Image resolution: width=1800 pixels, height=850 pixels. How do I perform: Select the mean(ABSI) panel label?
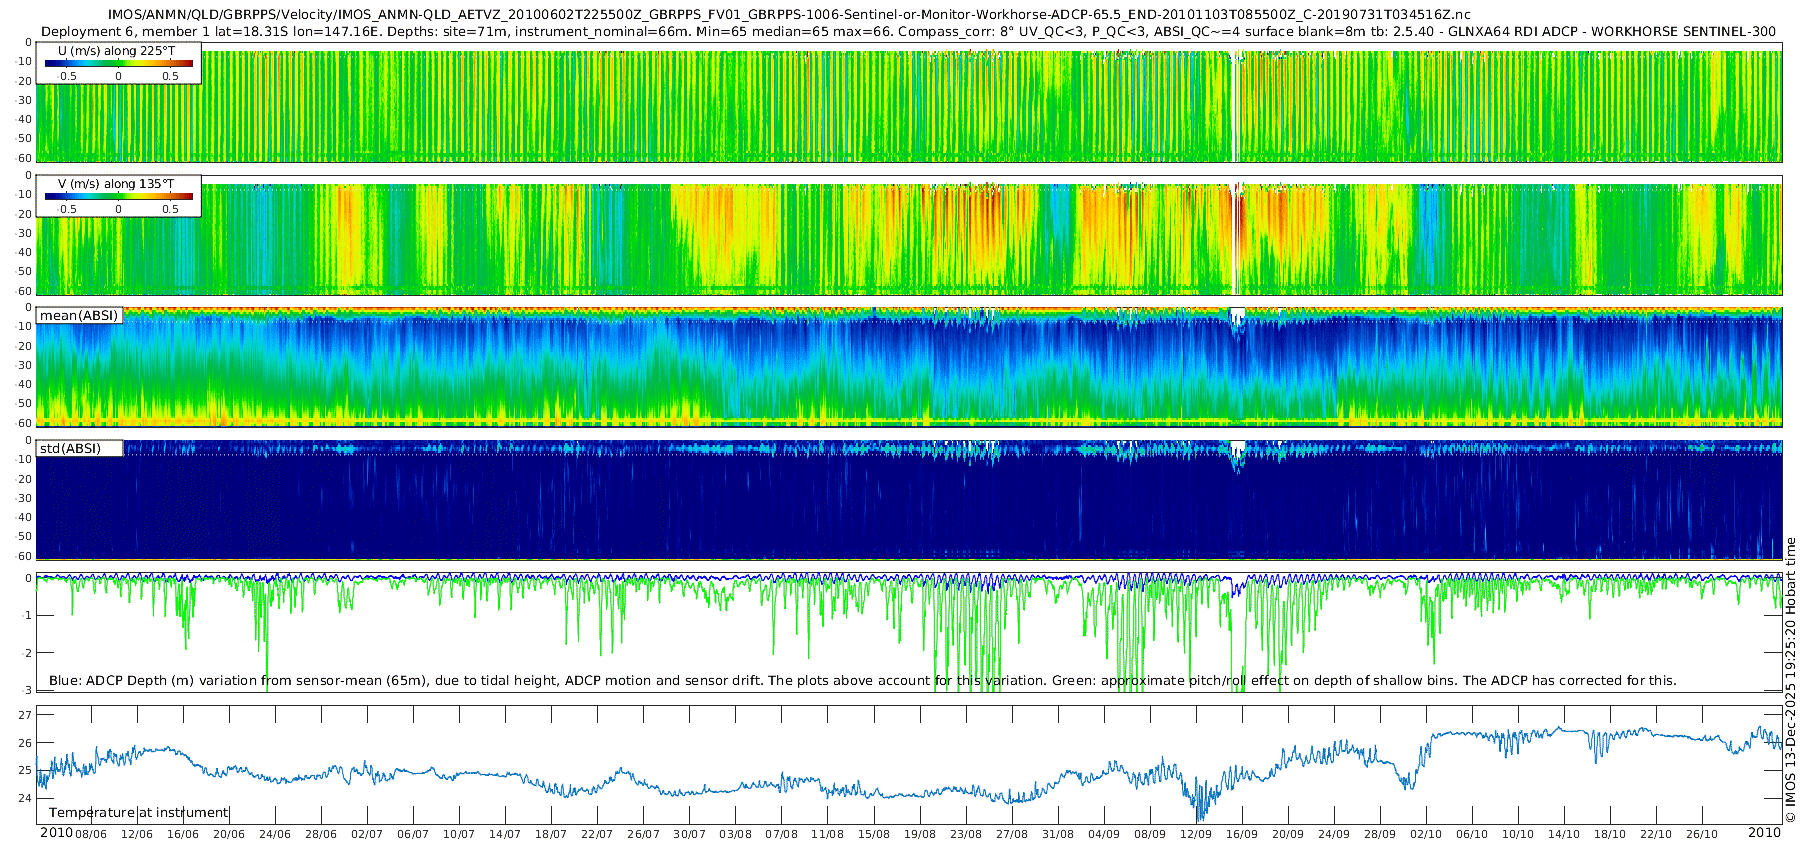(79, 316)
